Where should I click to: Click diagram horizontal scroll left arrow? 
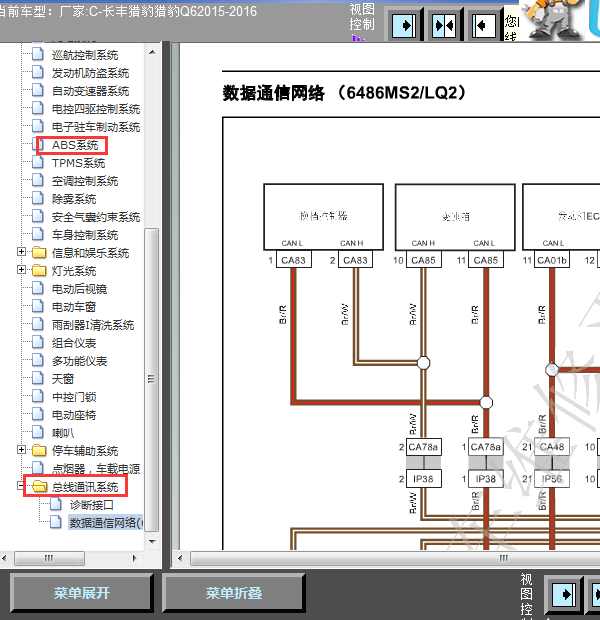[180, 558]
